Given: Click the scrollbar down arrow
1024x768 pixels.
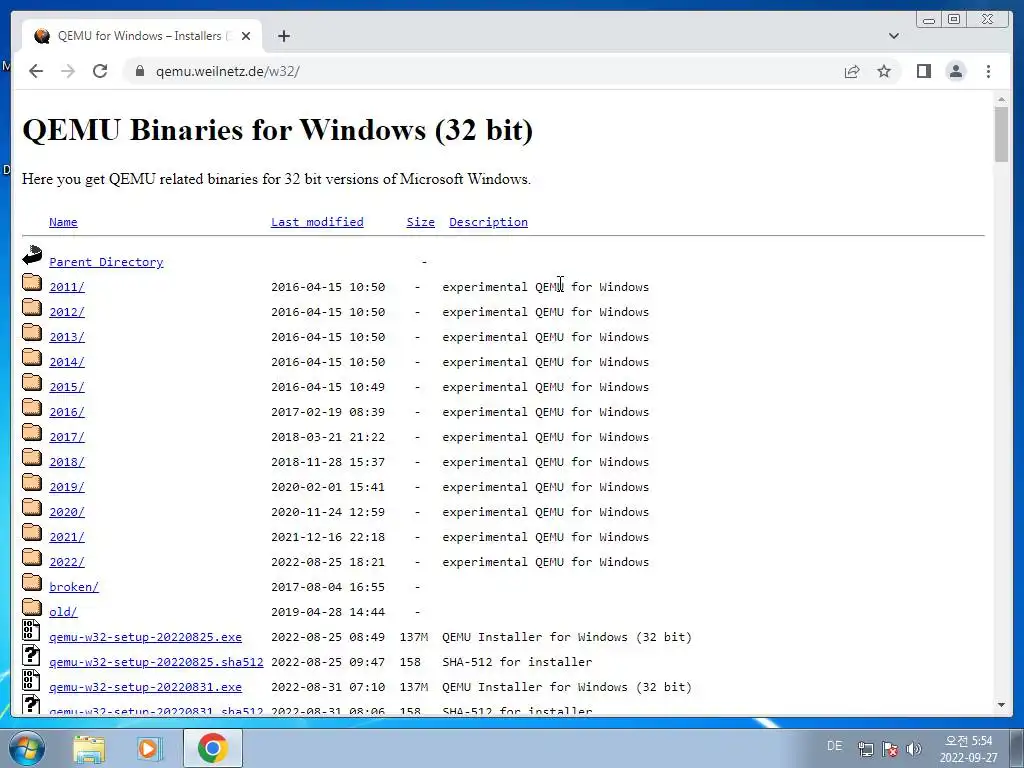Looking at the screenshot, I should [x=1001, y=705].
